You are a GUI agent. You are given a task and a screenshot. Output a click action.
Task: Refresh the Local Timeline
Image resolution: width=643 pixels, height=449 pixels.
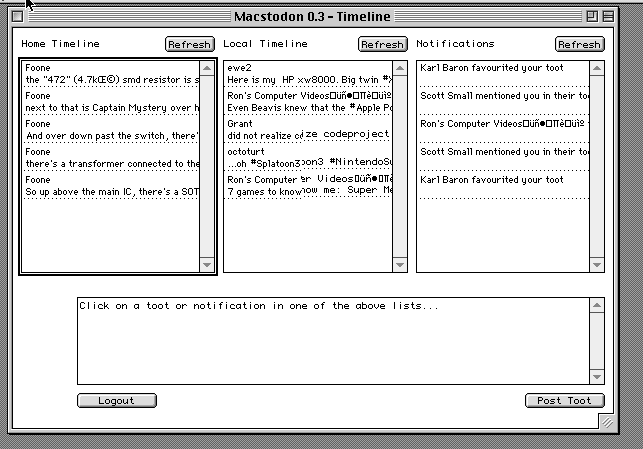pyautogui.click(x=382, y=45)
